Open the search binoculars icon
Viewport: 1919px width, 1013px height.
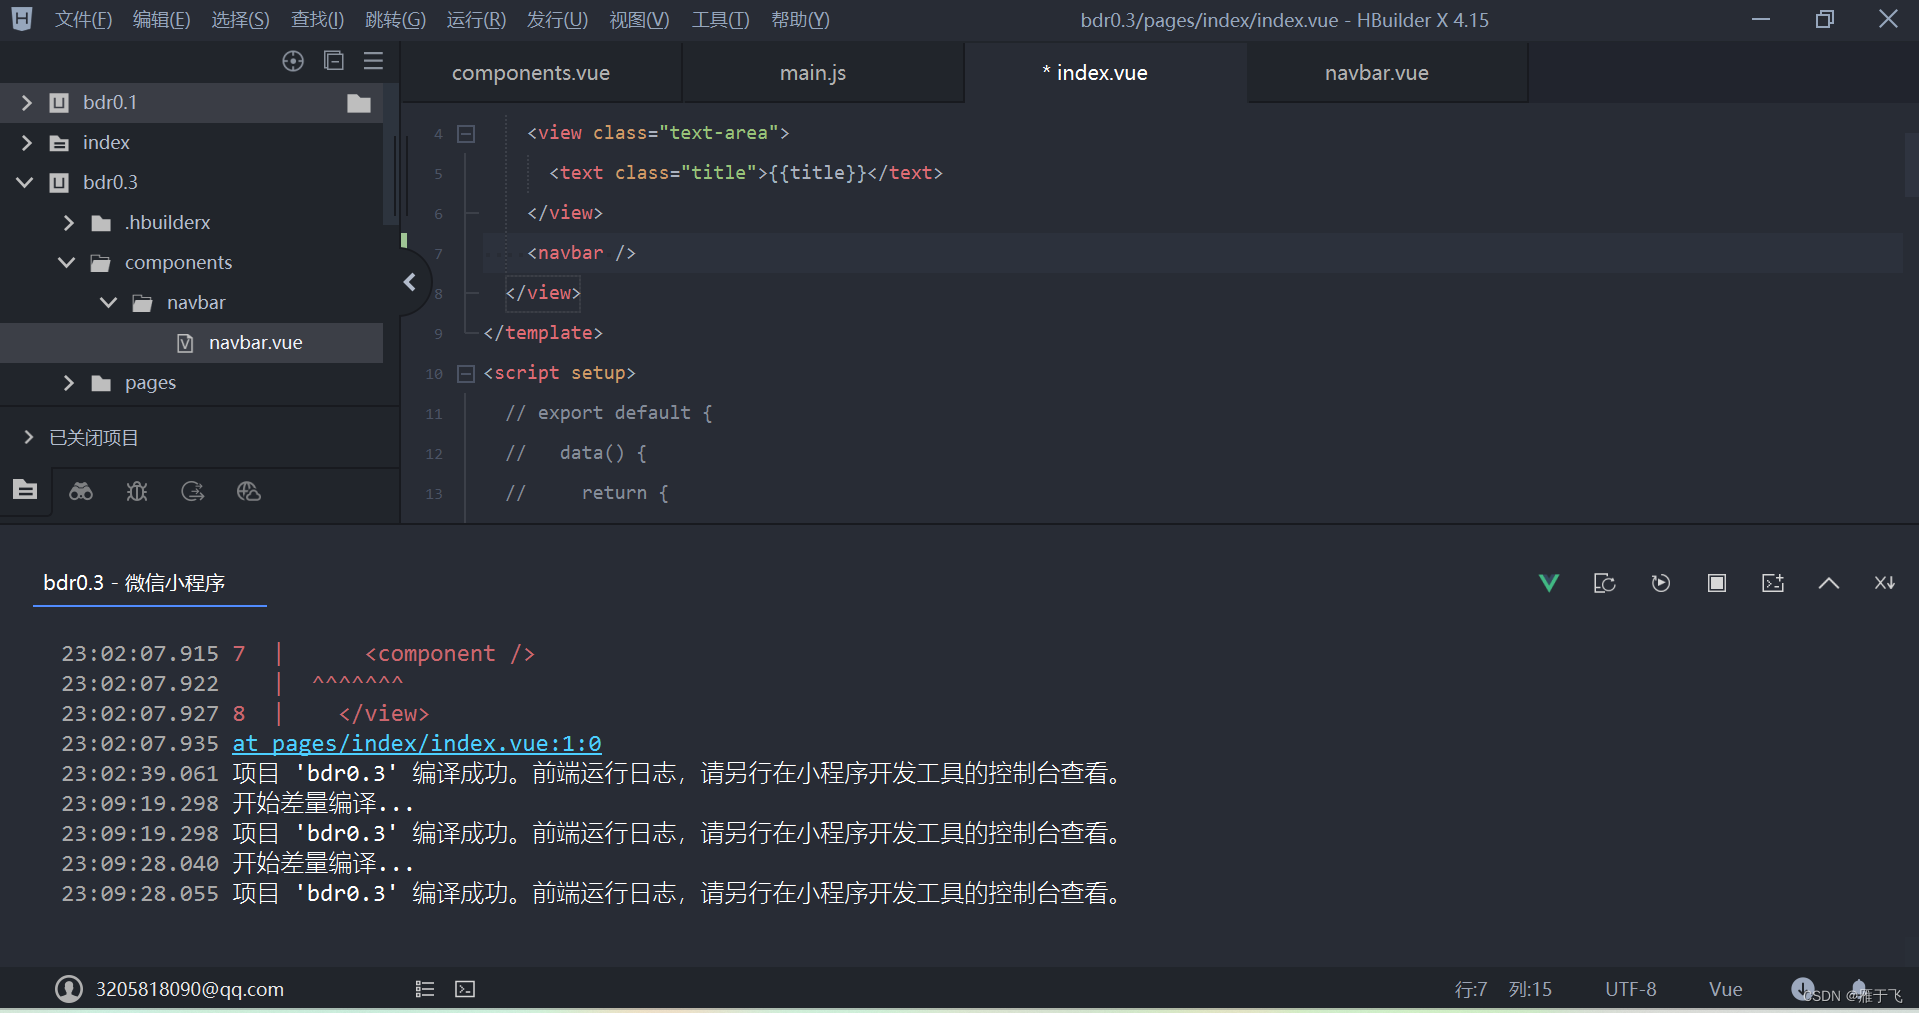click(x=81, y=491)
